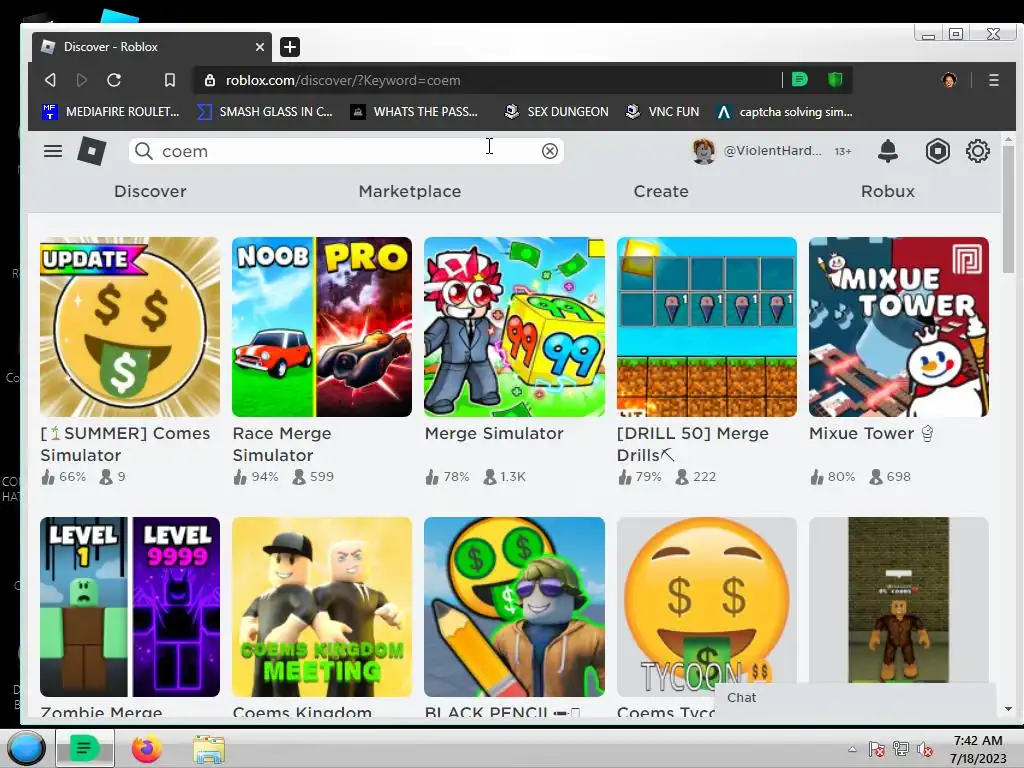Reload the Roblox page
Image resolution: width=1024 pixels, height=768 pixels.
click(114, 80)
